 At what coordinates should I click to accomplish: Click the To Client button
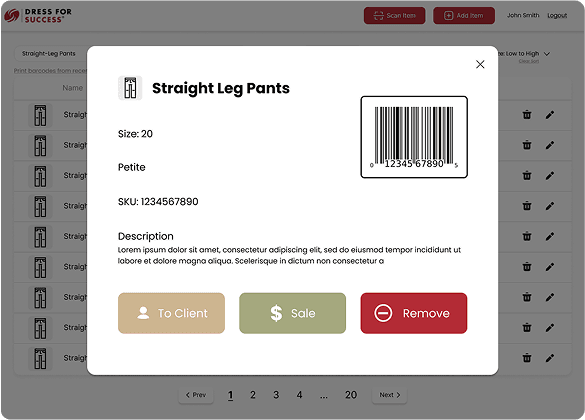(x=171, y=313)
